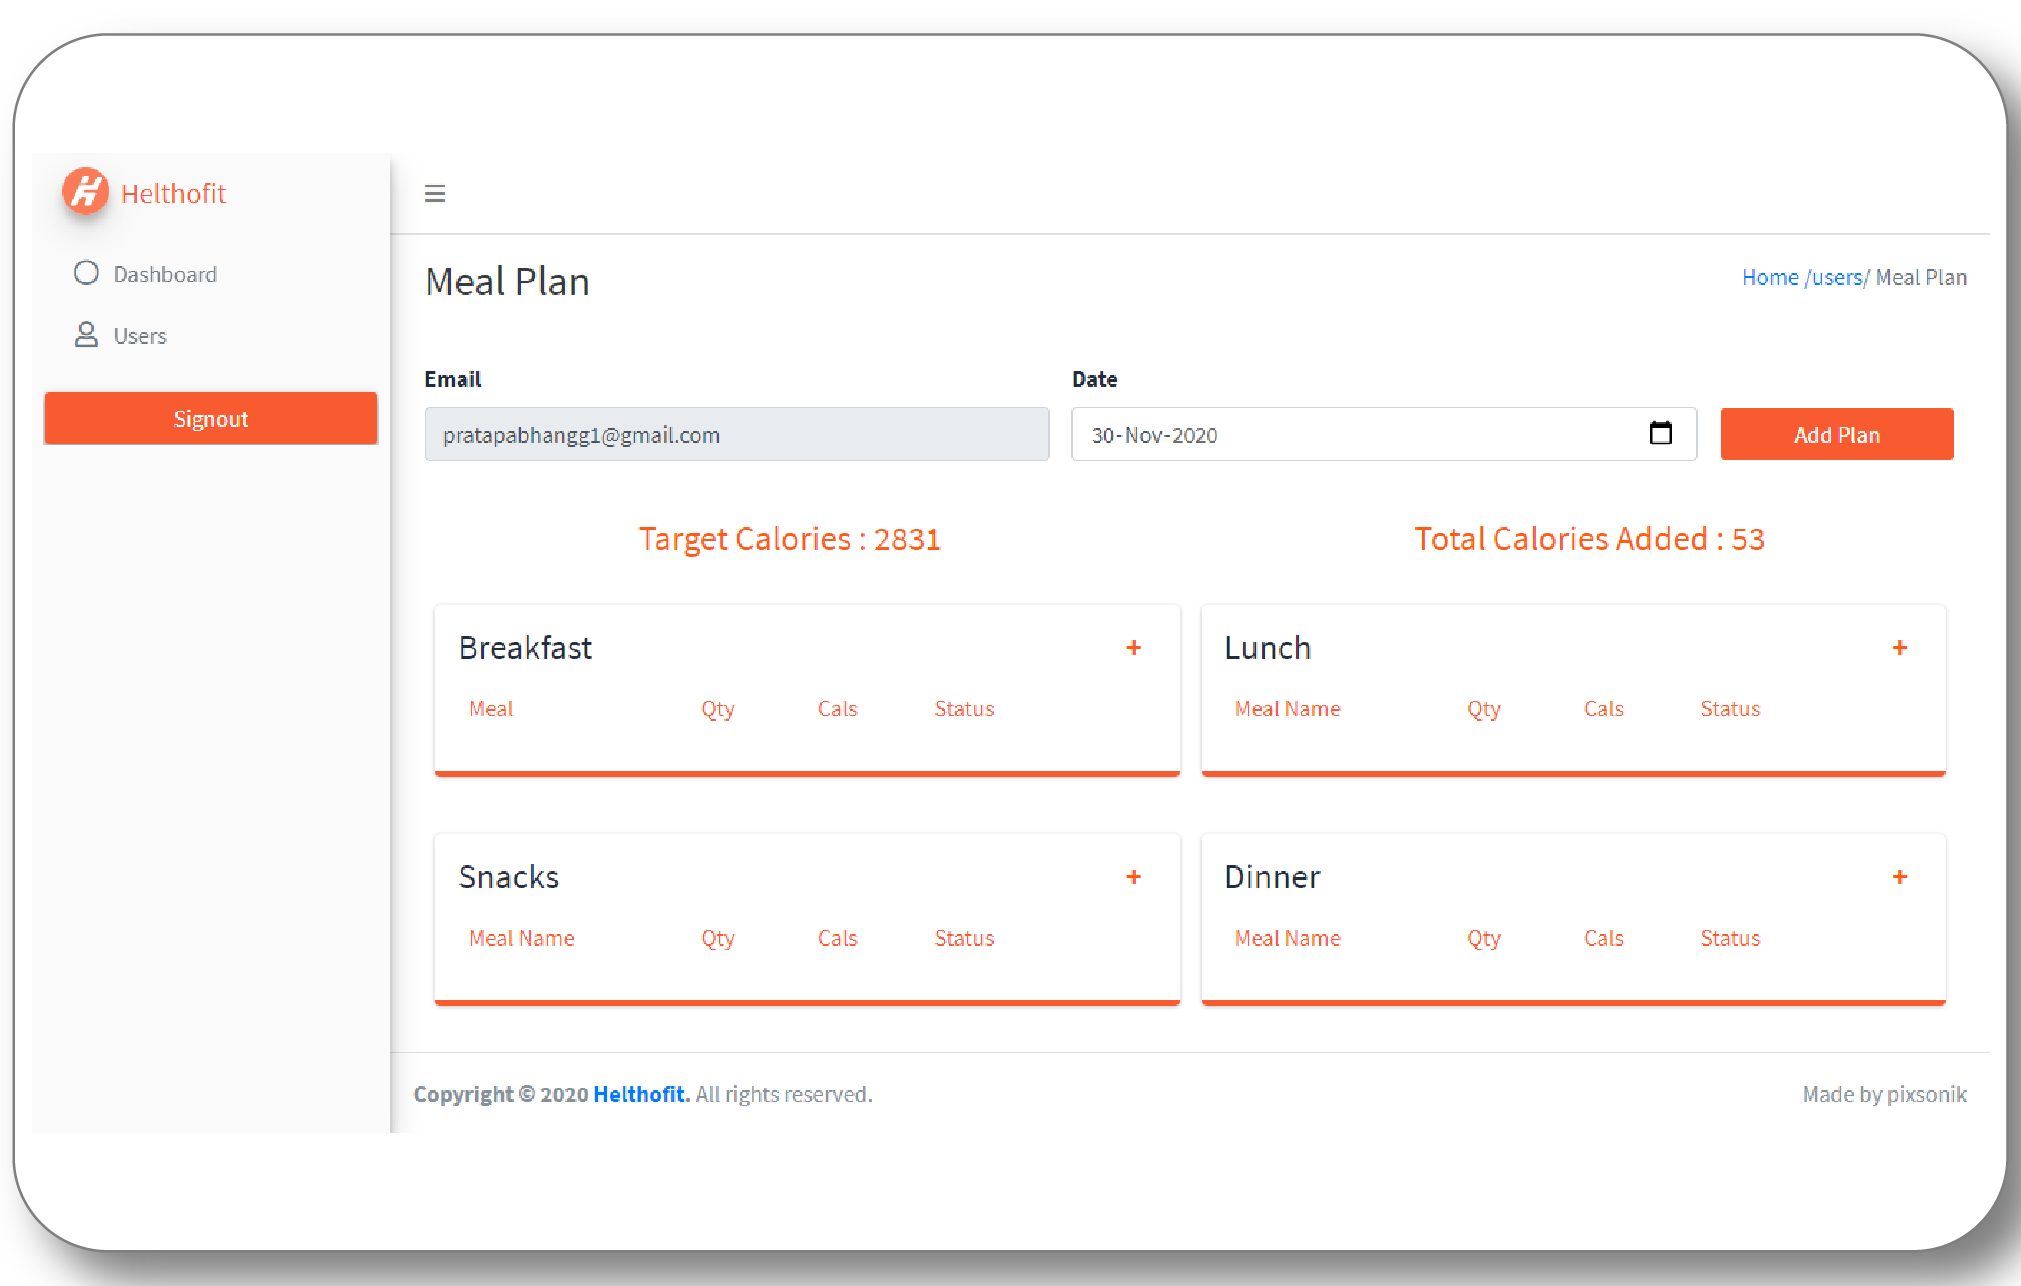Go to Users in the sidebar
This screenshot has width=2021, height=1286.
(x=140, y=336)
